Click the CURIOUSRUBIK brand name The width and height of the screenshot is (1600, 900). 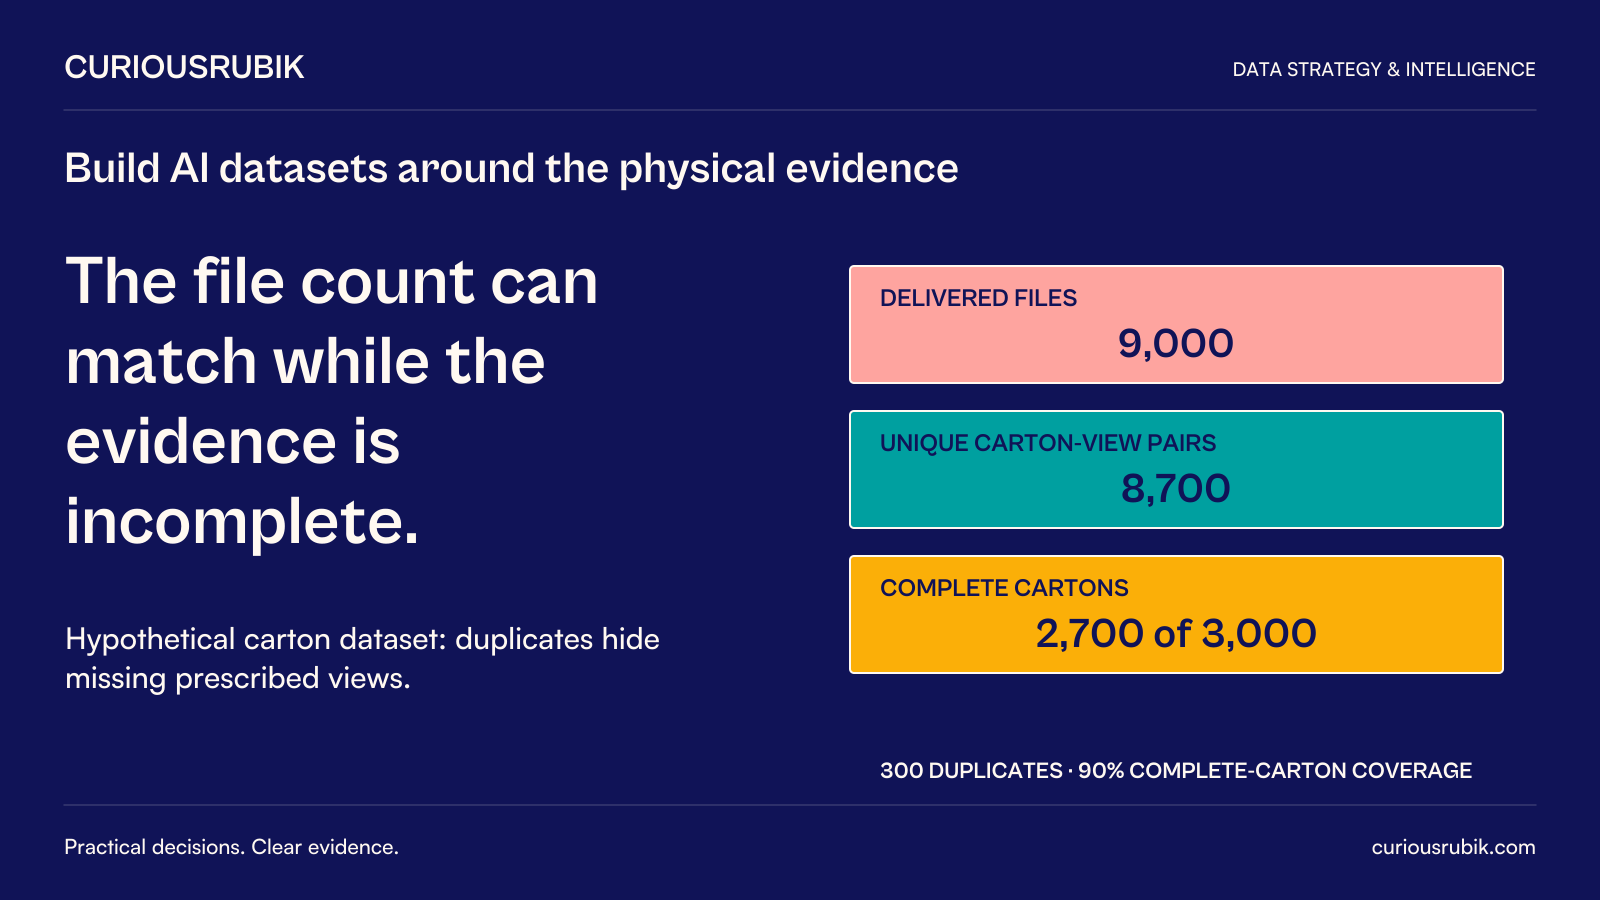[x=184, y=67]
